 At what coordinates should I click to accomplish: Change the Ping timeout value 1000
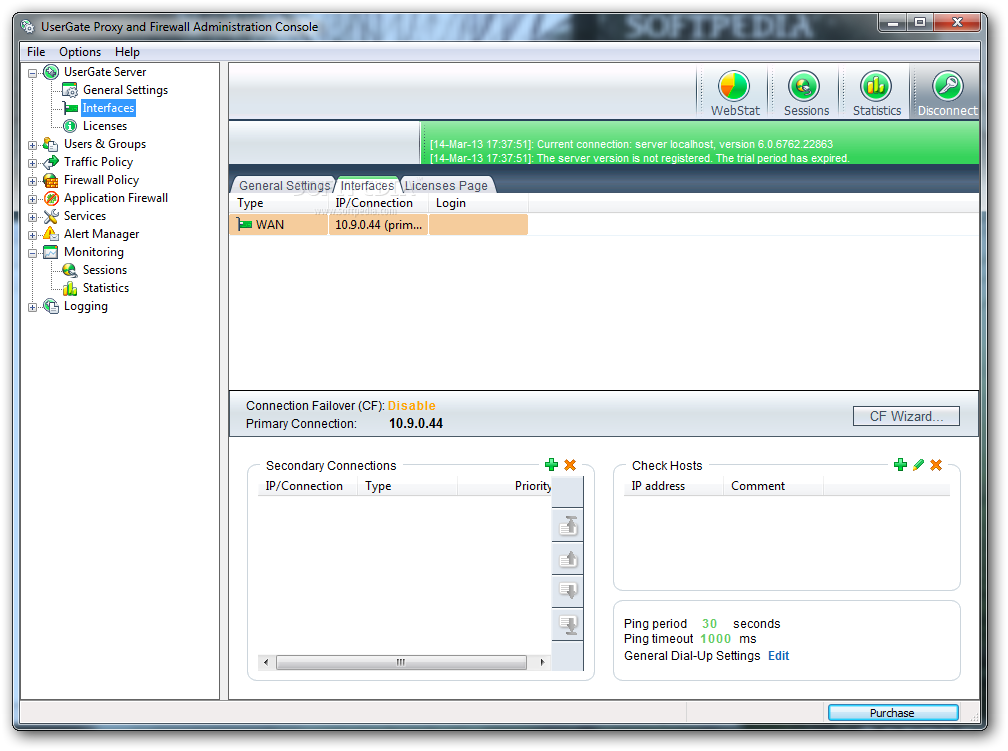[716, 639]
